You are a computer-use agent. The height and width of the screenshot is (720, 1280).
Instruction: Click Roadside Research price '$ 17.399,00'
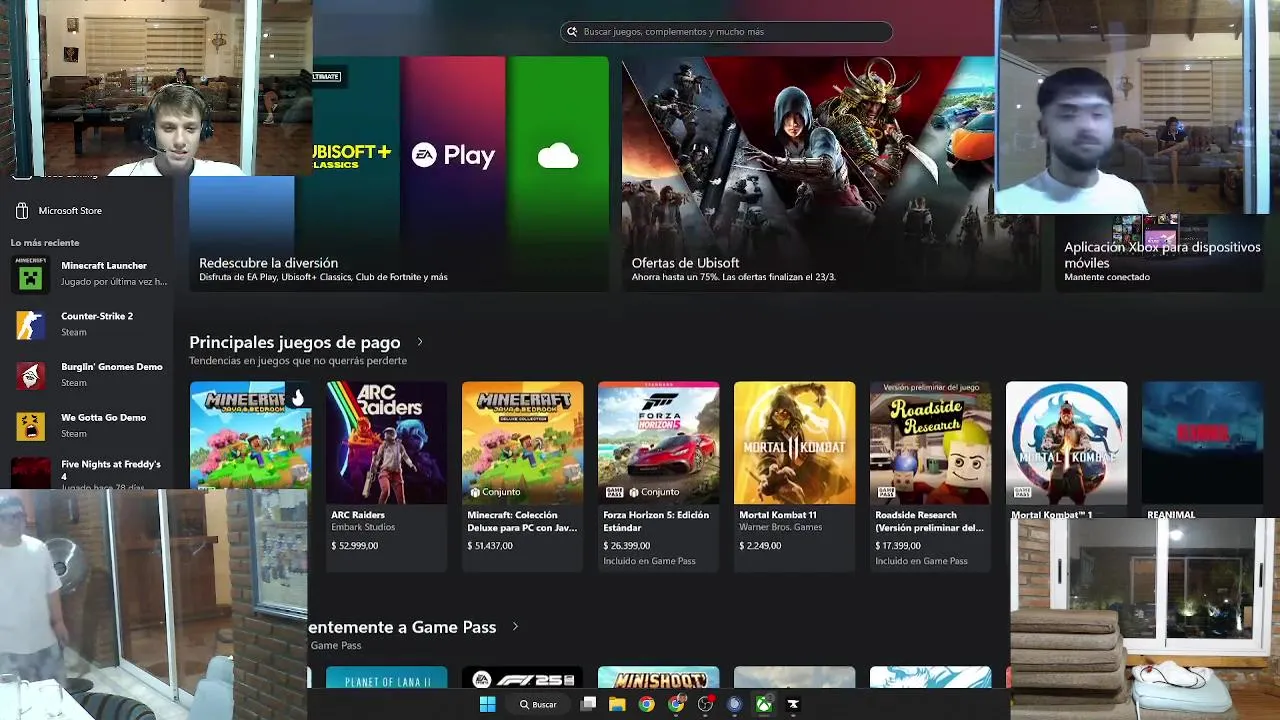point(898,546)
